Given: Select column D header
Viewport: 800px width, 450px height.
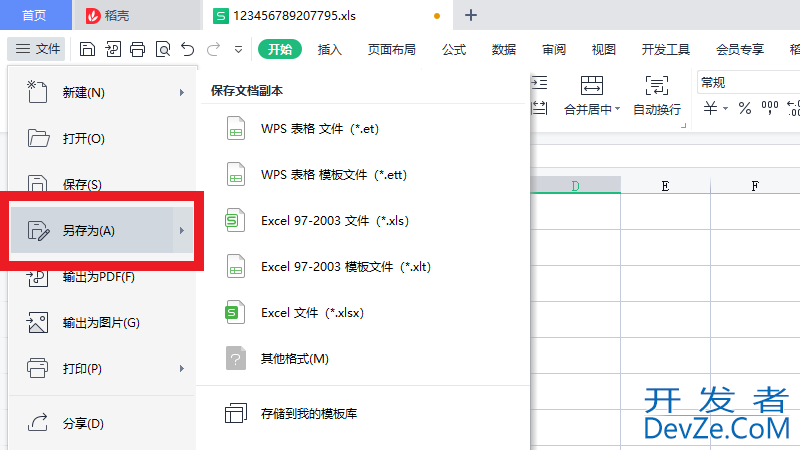Looking at the screenshot, I should tap(576, 186).
